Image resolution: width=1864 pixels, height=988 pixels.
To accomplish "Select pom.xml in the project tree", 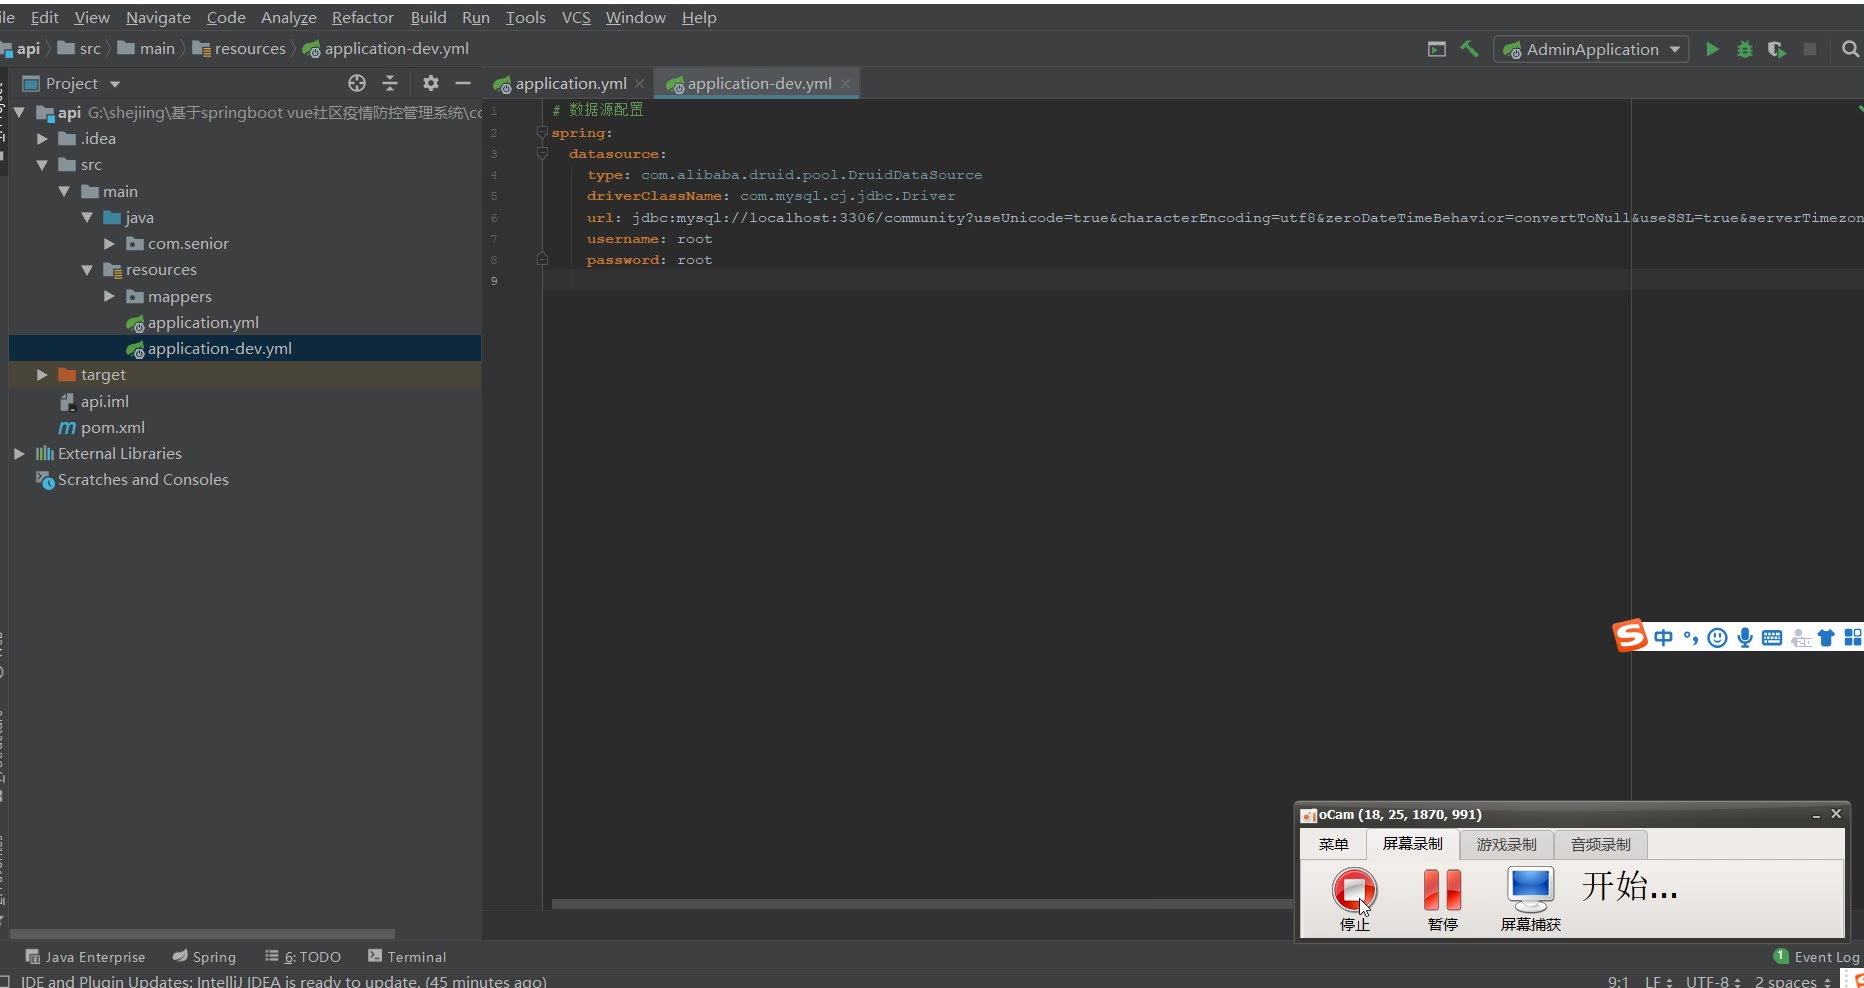I will click(x=112, y=428).
